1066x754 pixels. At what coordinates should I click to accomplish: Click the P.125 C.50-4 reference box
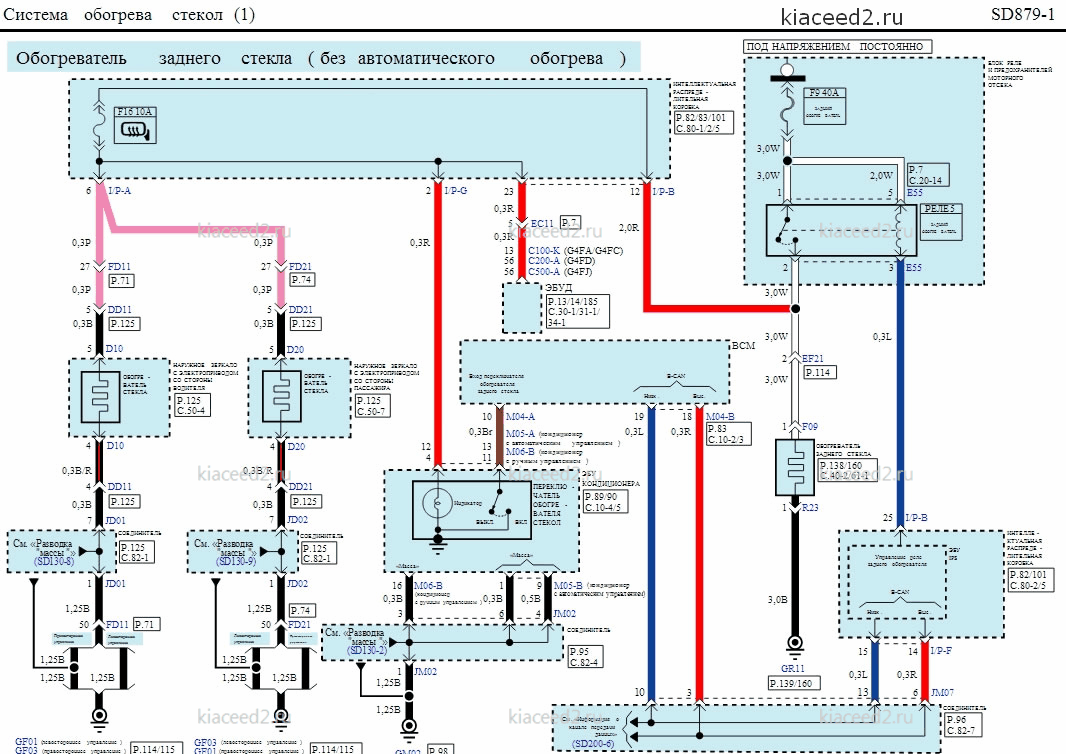[192, 405]
